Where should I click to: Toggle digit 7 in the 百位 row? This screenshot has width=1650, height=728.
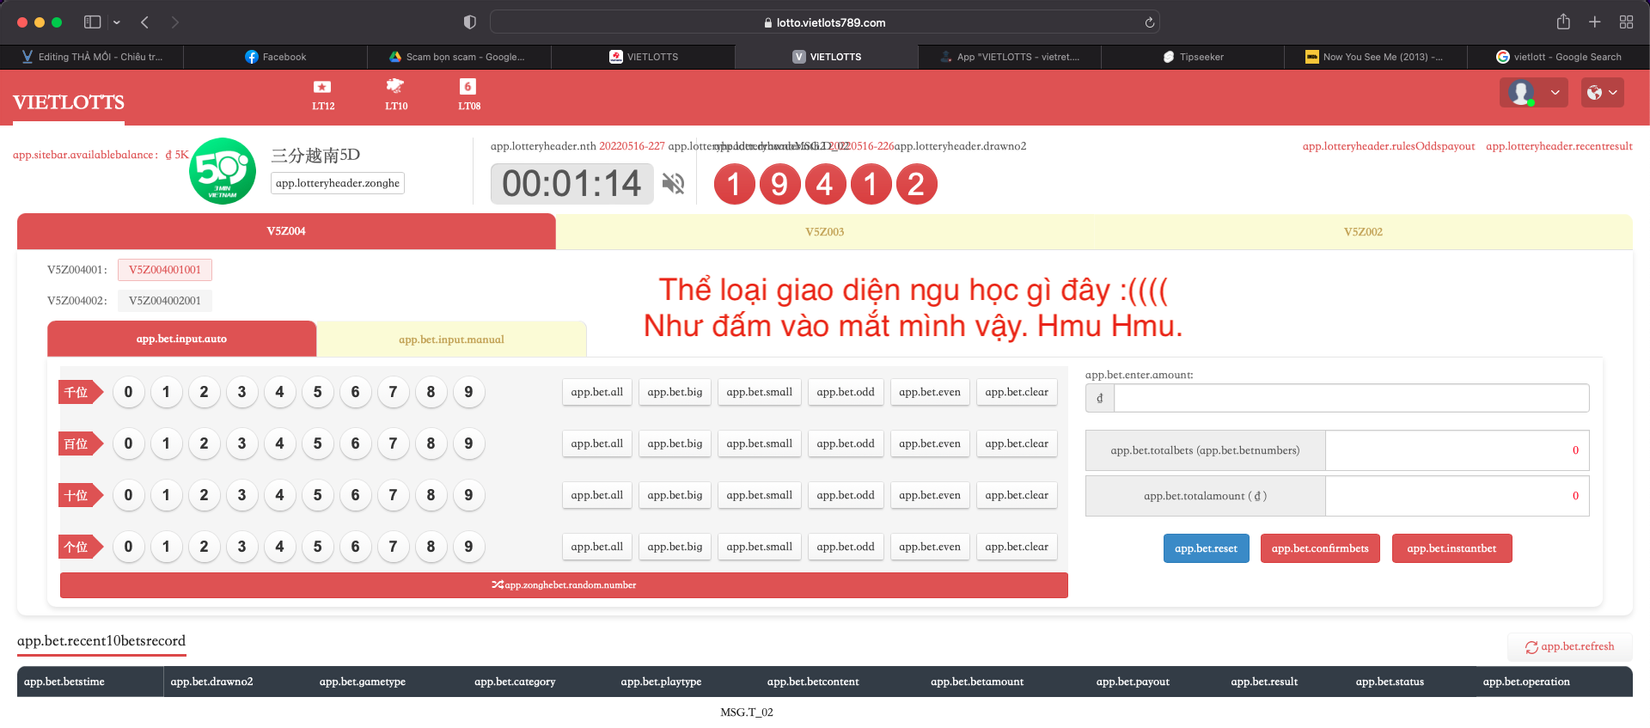click(x=393, y=443)
